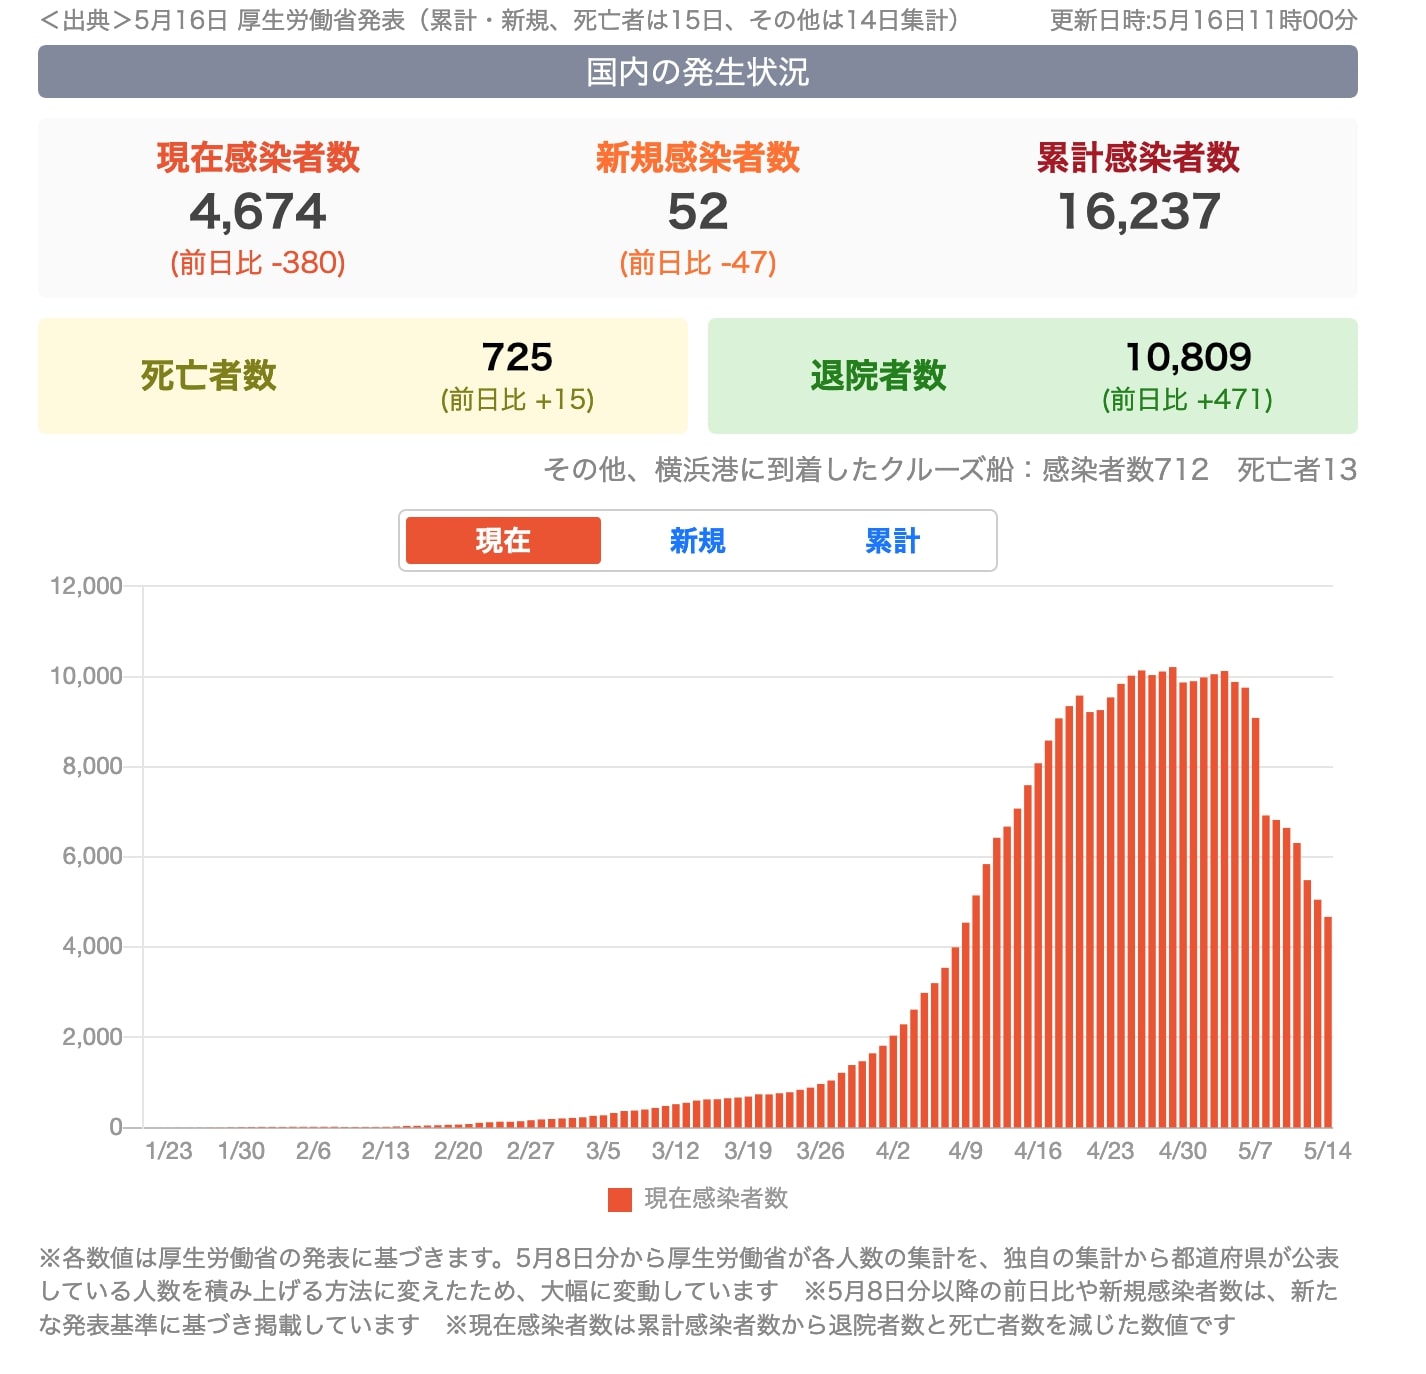Click the green 退院者数 panel label
Screen dimensions: 1426x1374
(878, 376)
